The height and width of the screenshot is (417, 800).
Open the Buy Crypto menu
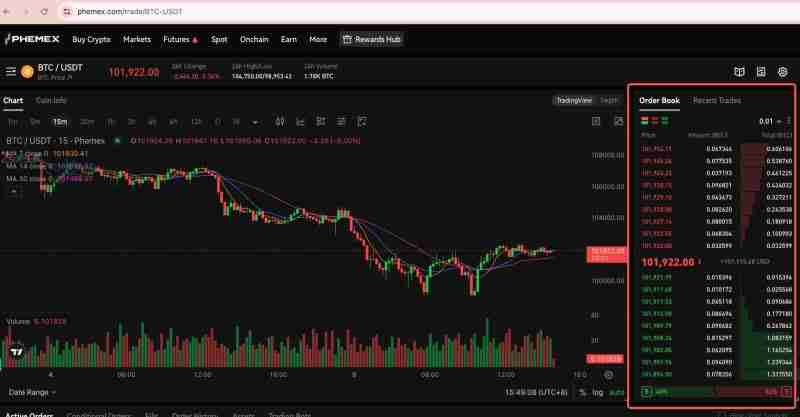pyautogui.click(x=91, y=39)
